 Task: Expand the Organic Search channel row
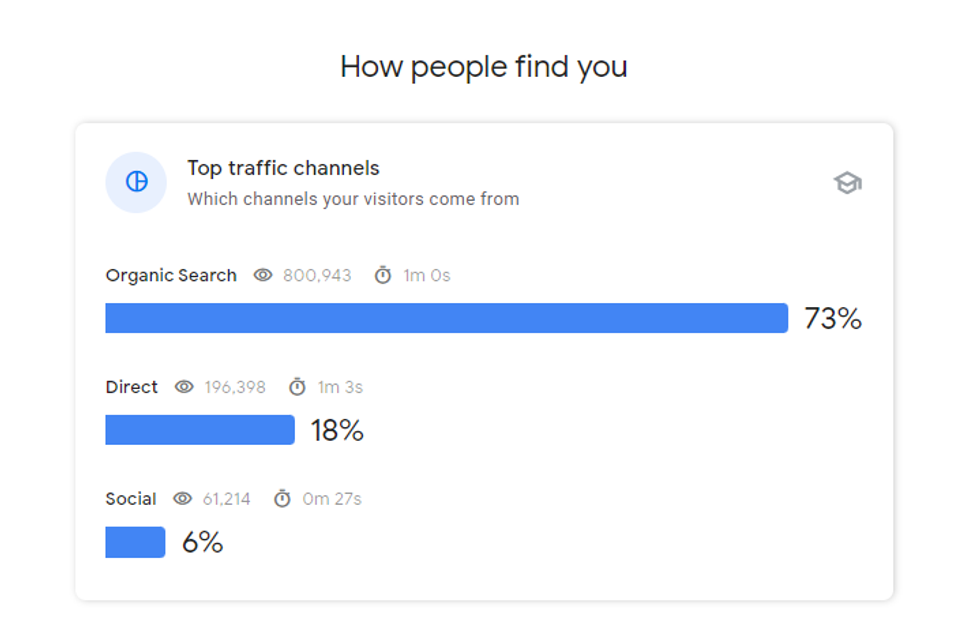[x=170, y=275]
